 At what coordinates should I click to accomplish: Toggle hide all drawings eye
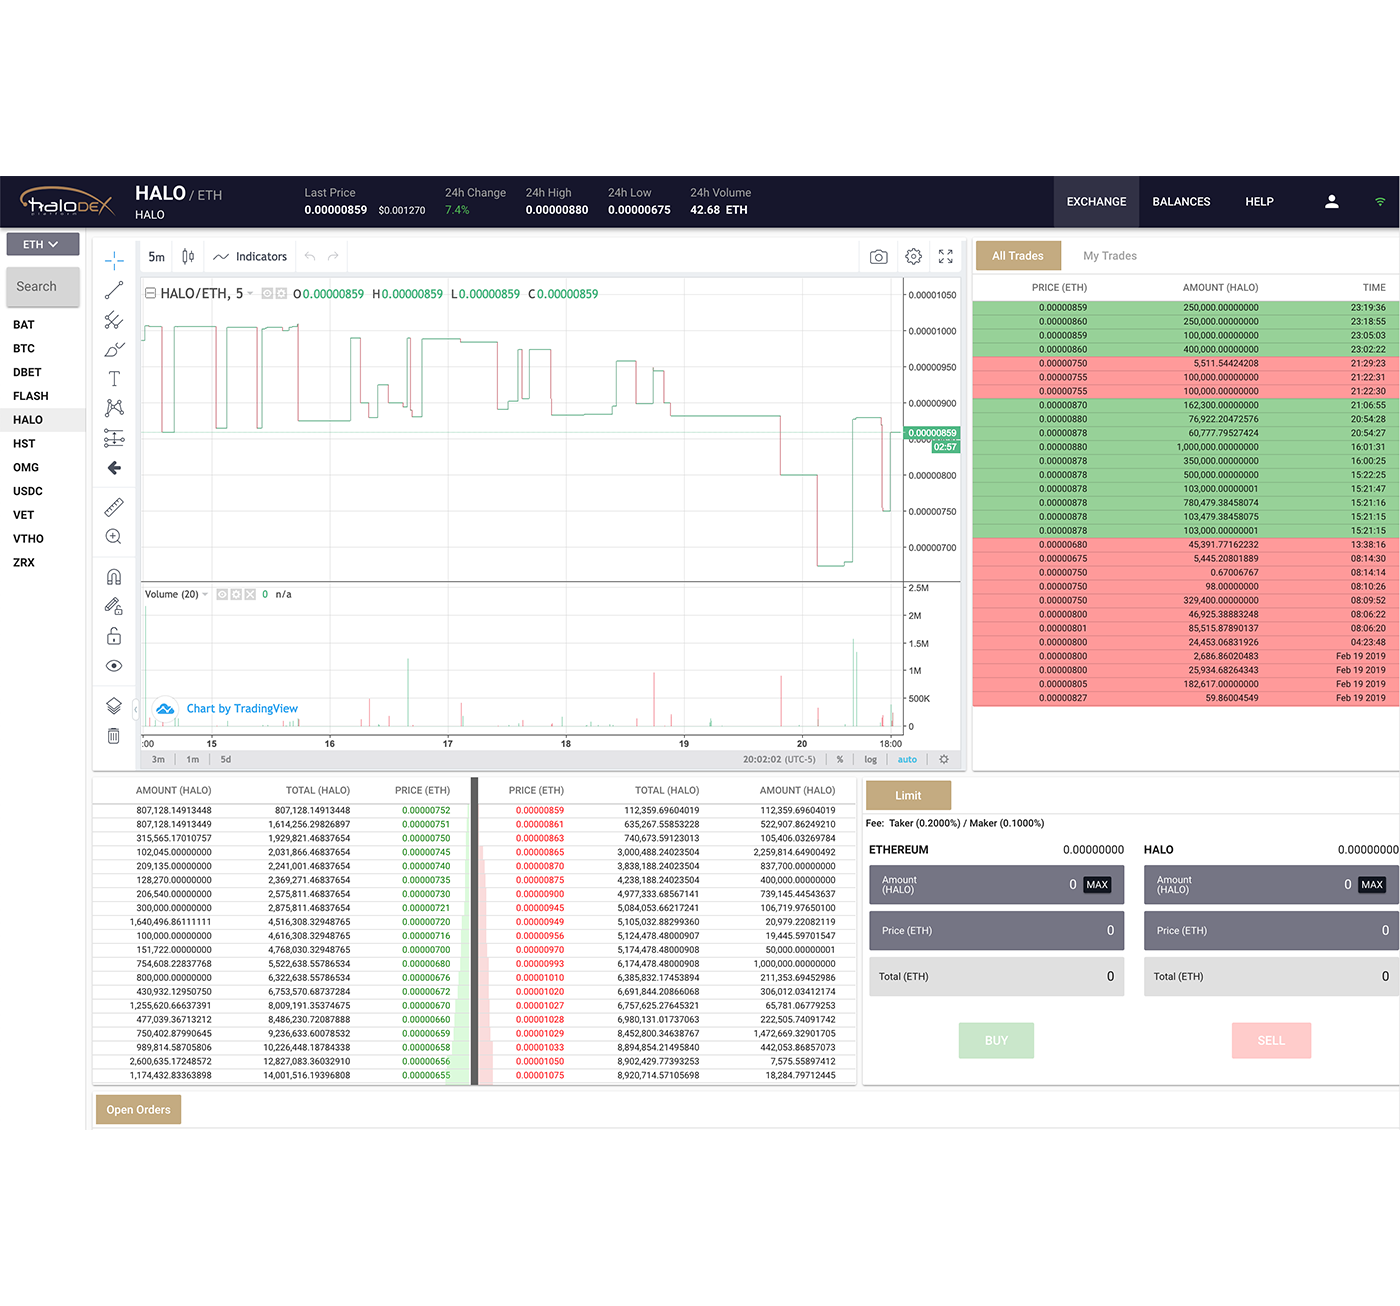(x=114, y=666)
